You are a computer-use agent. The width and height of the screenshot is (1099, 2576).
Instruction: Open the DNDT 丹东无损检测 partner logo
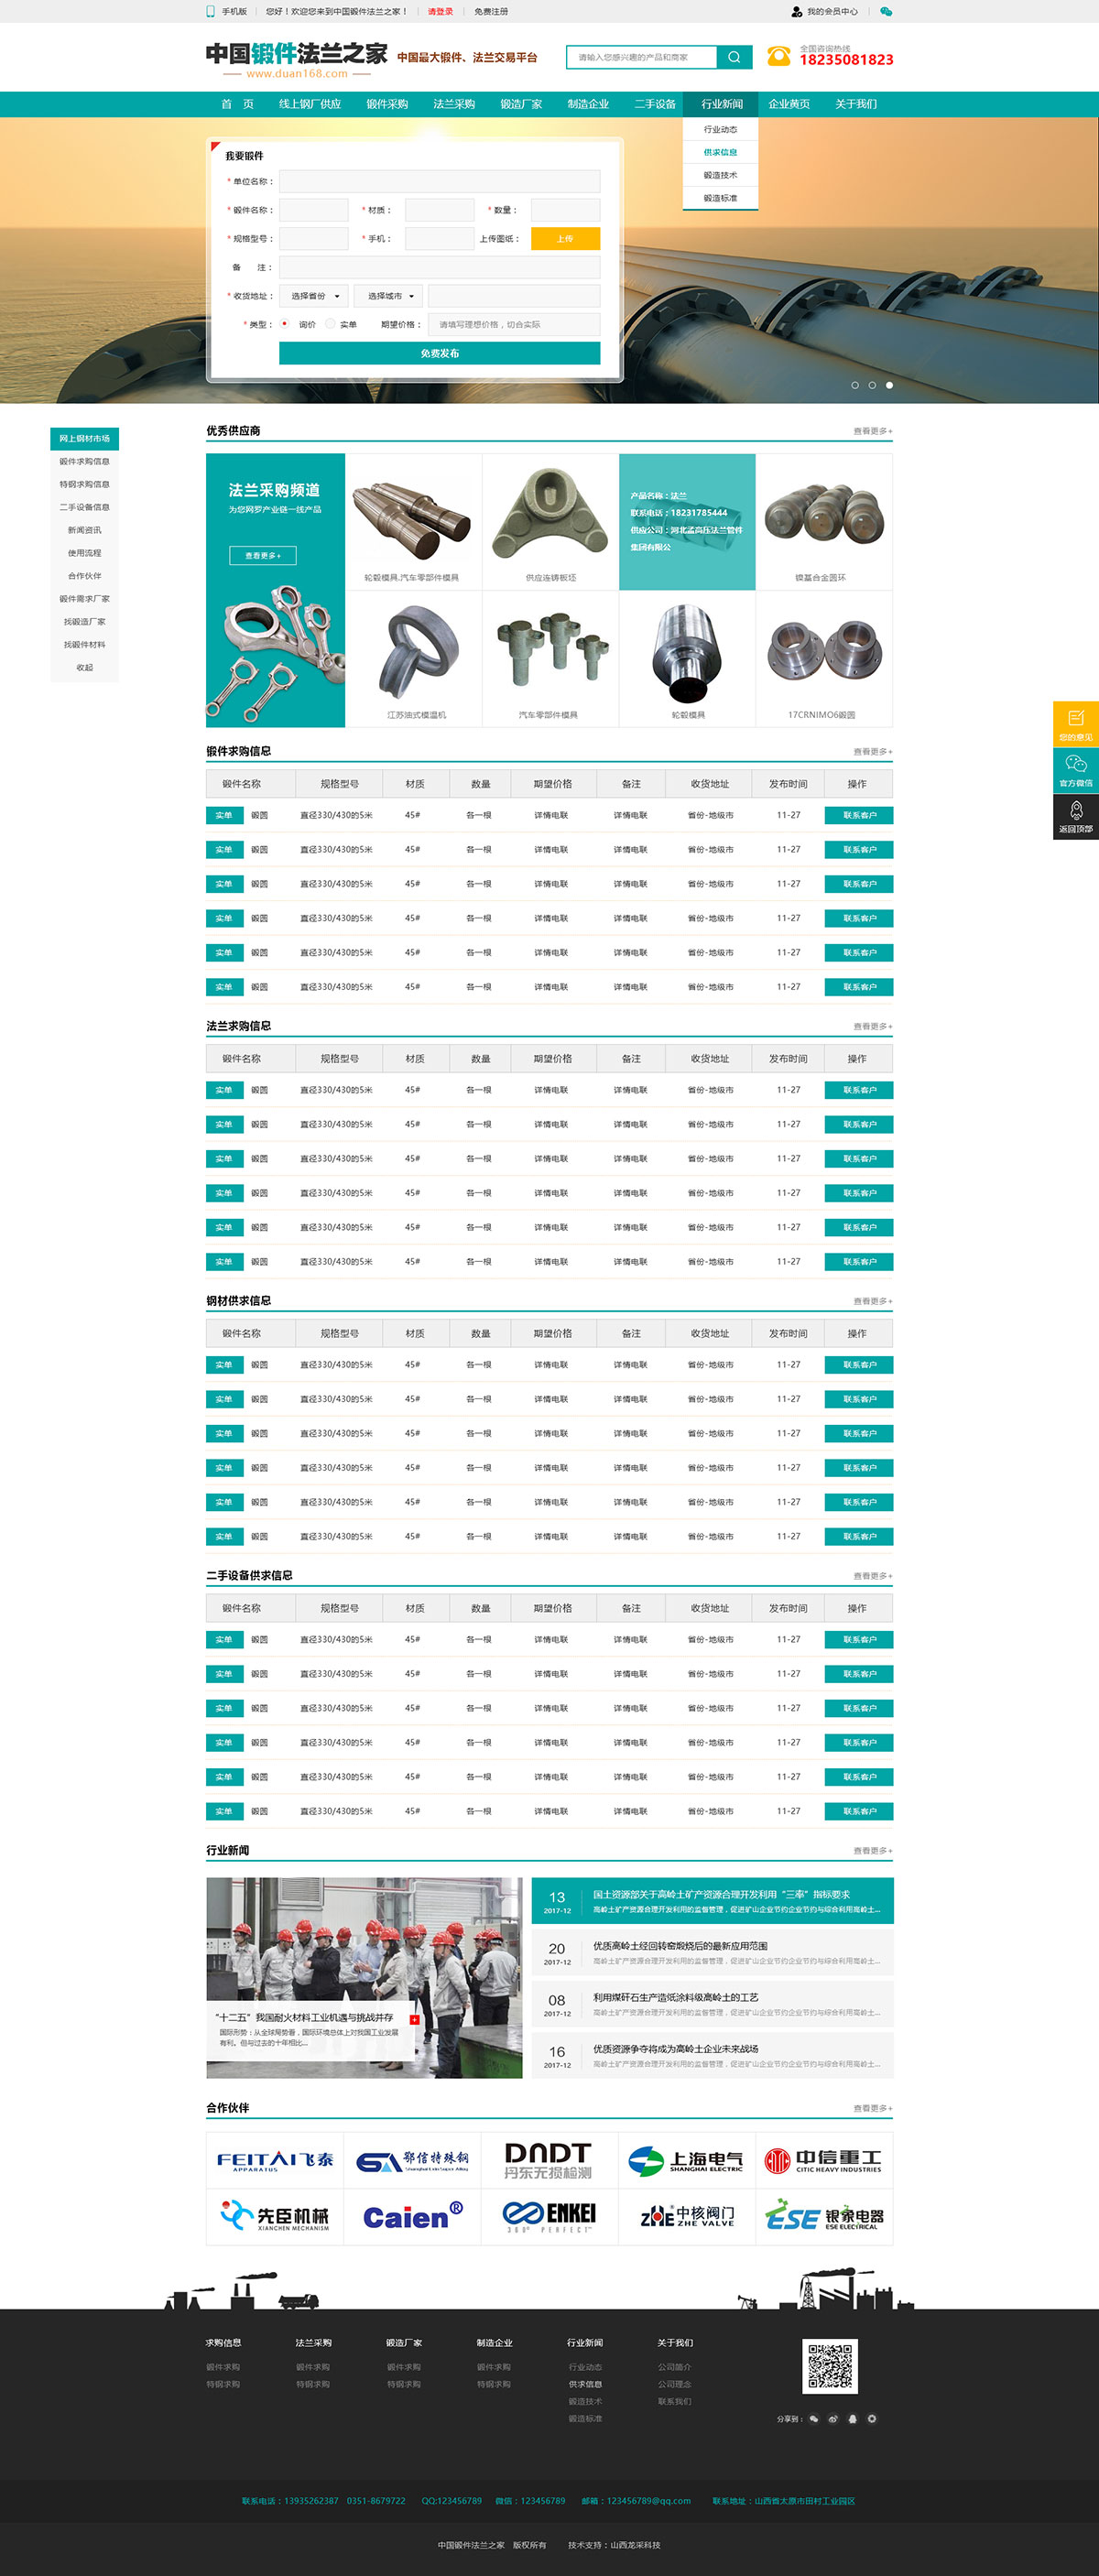tap(549, 2161)
